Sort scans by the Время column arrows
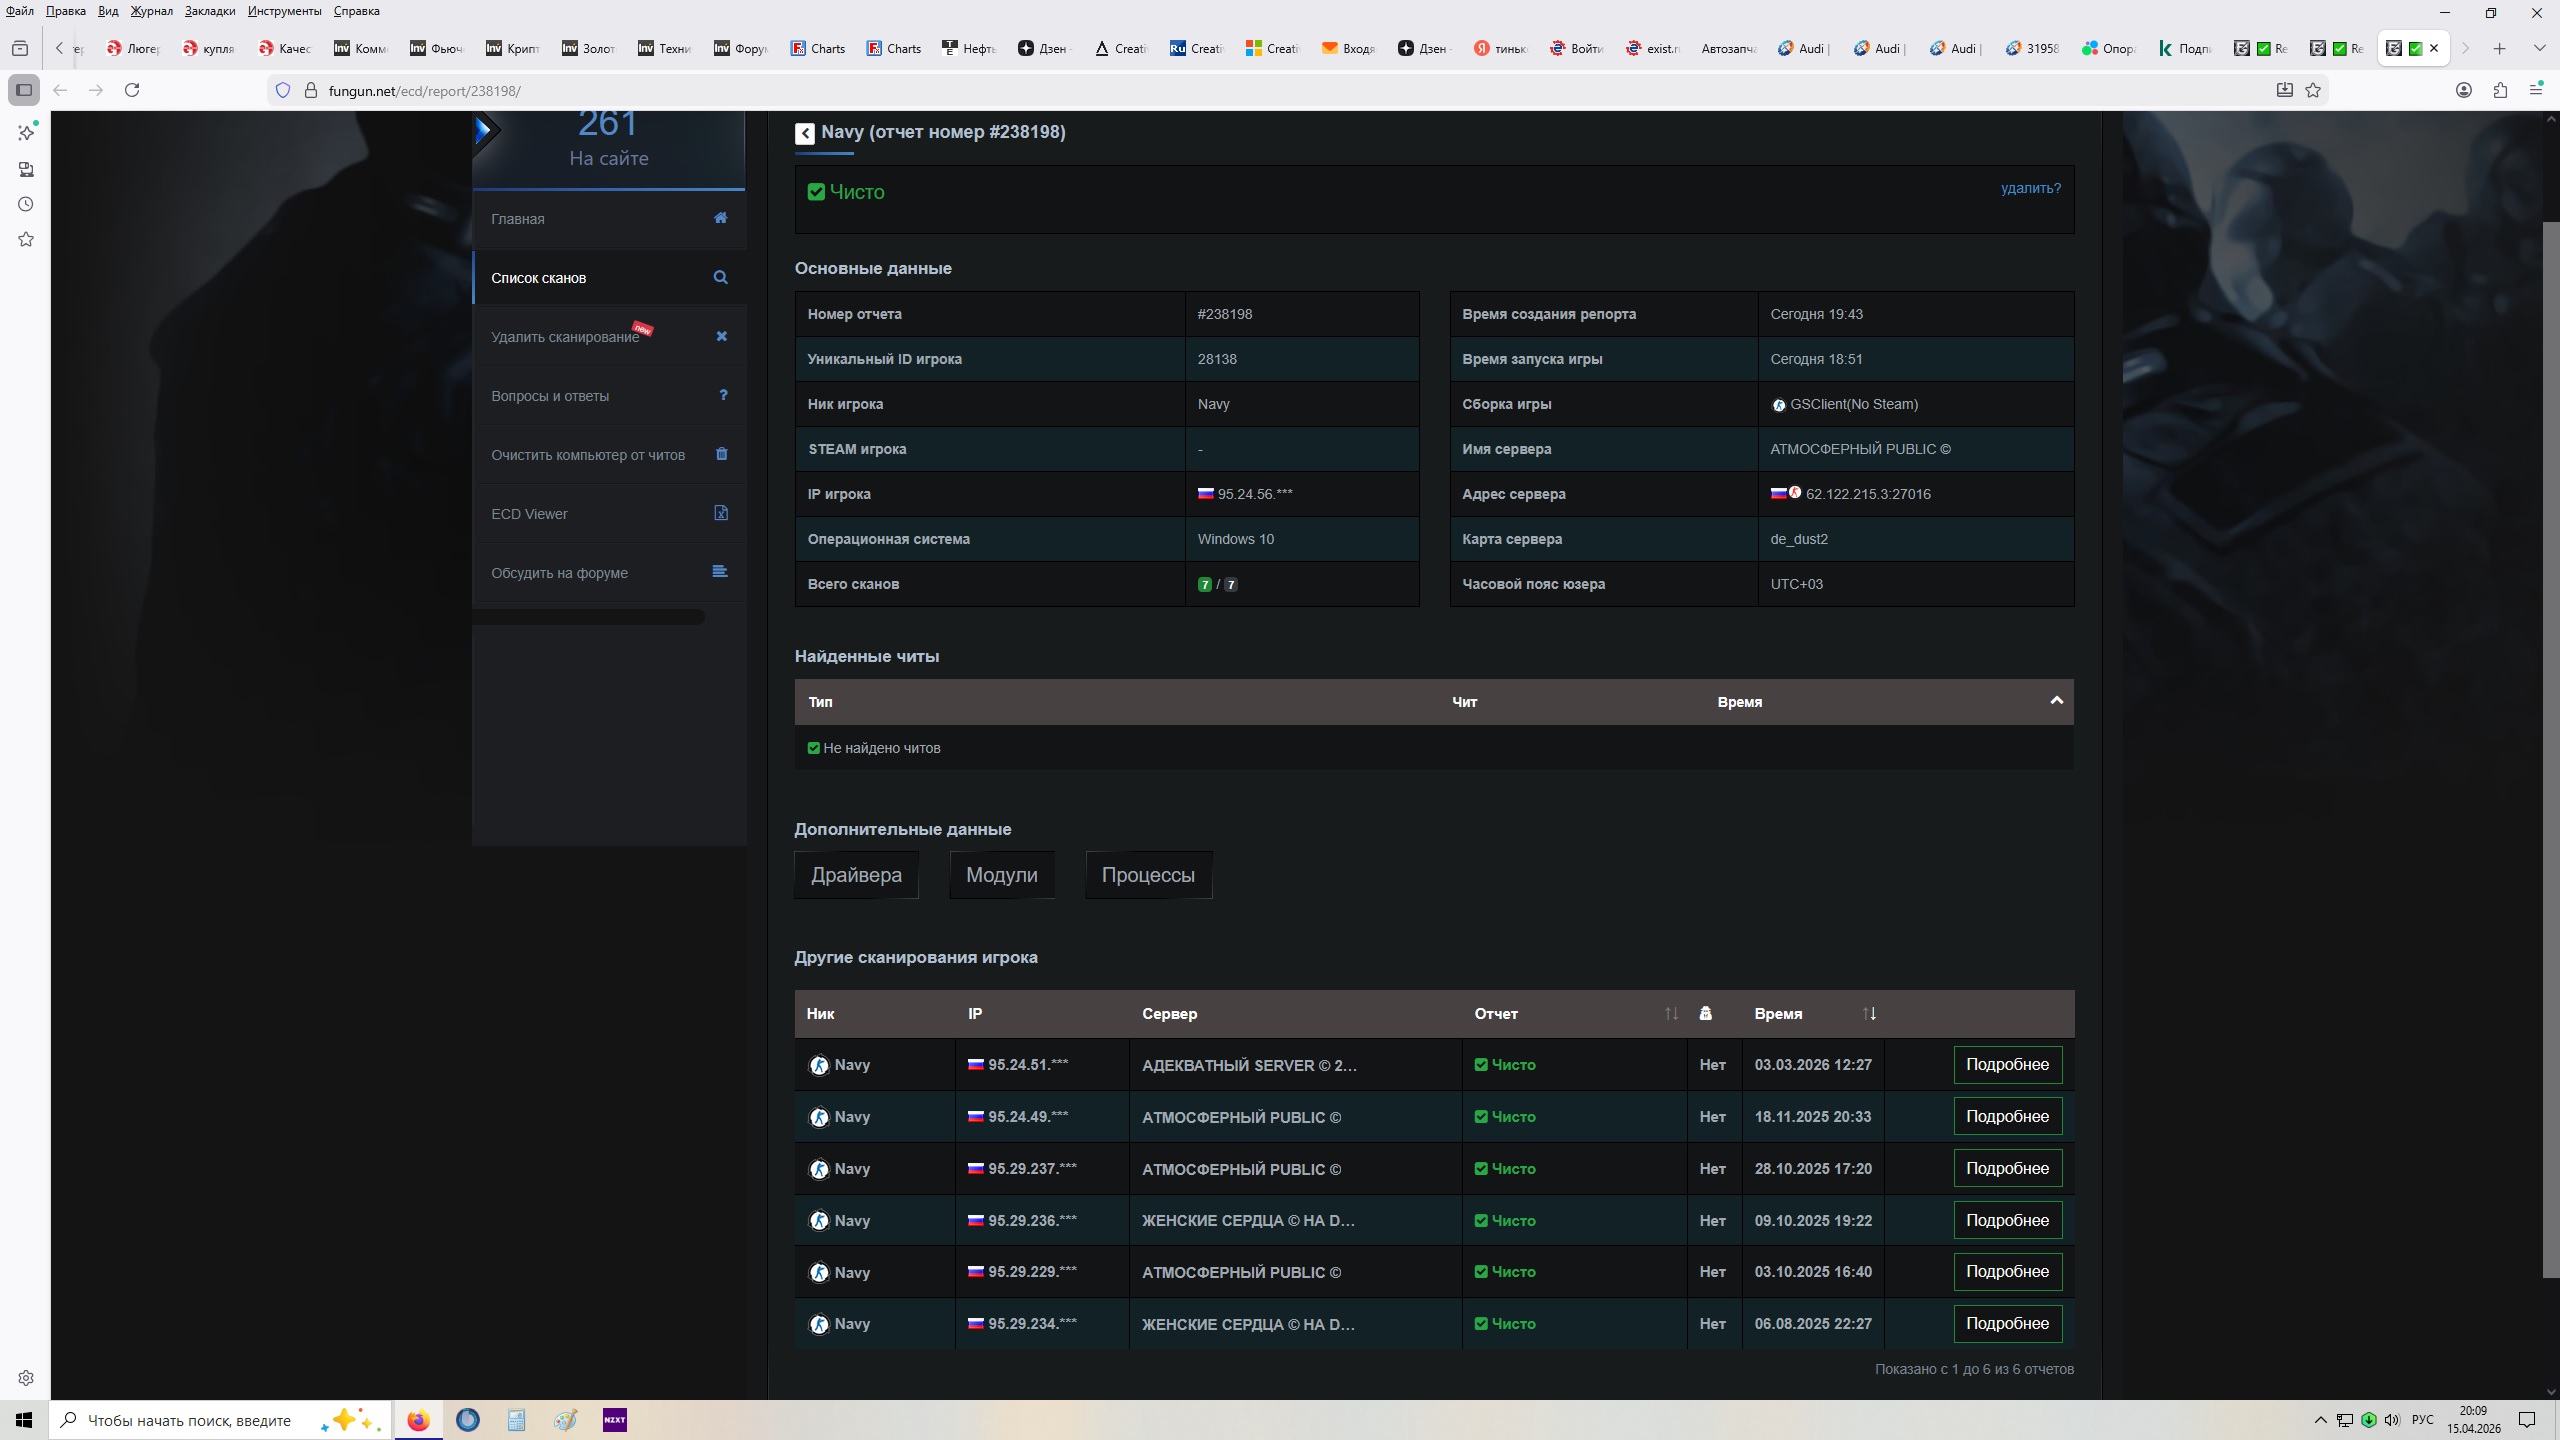This screenshot has width=2560, height=1440. (x=1869, y=1013)
